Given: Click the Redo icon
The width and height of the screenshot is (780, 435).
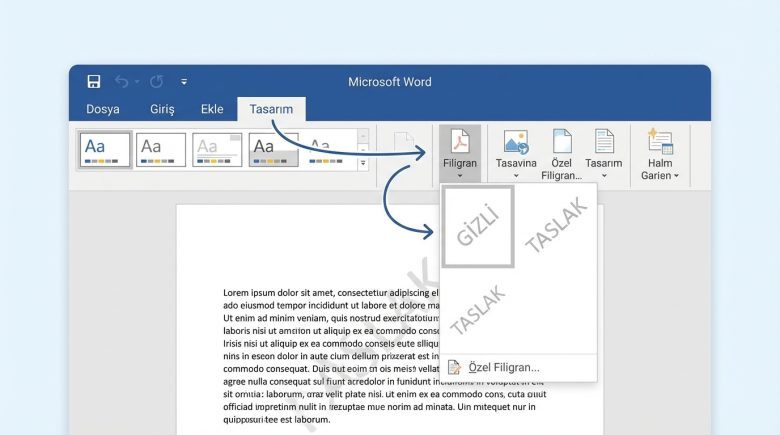Looking at the screenshot, I should click(x=157, y=82).
